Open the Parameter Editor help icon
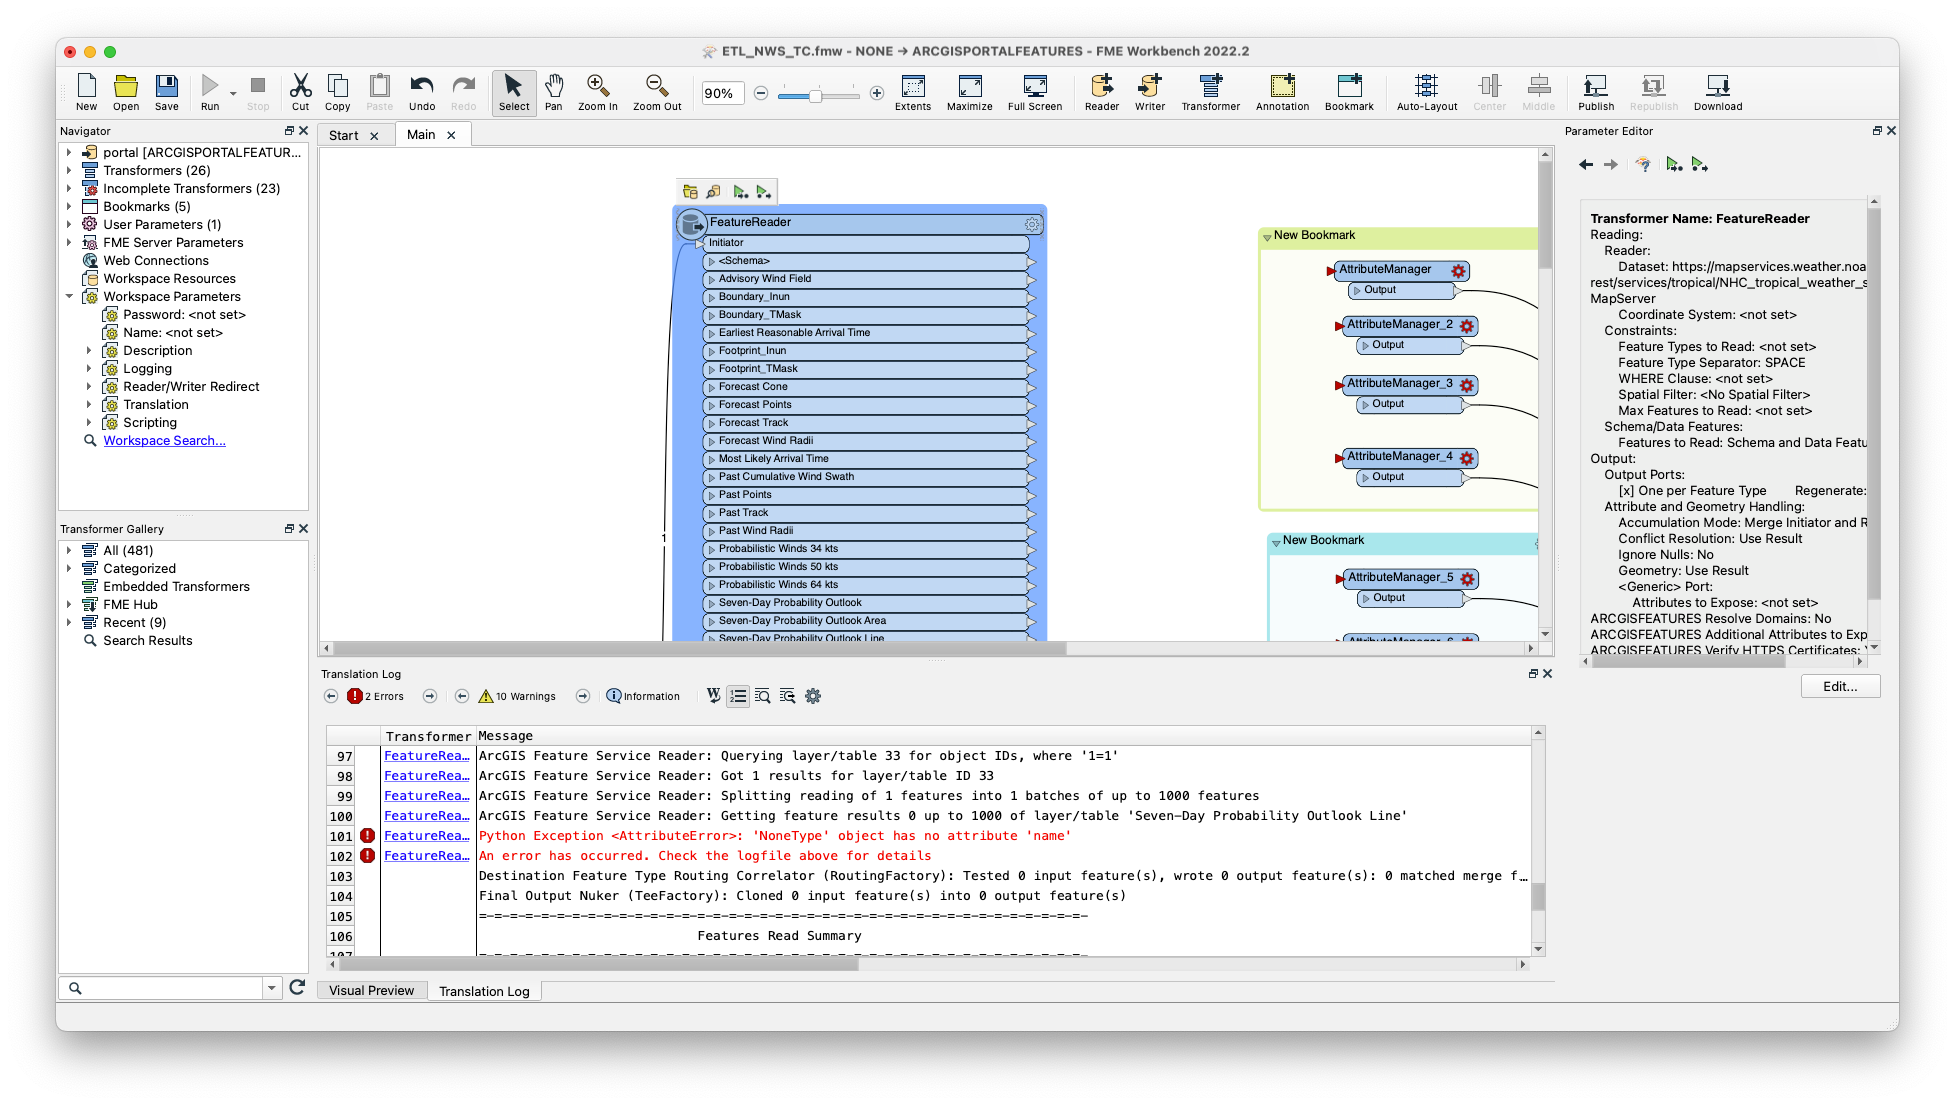1955x1105 pixels. pos(1643,165)
